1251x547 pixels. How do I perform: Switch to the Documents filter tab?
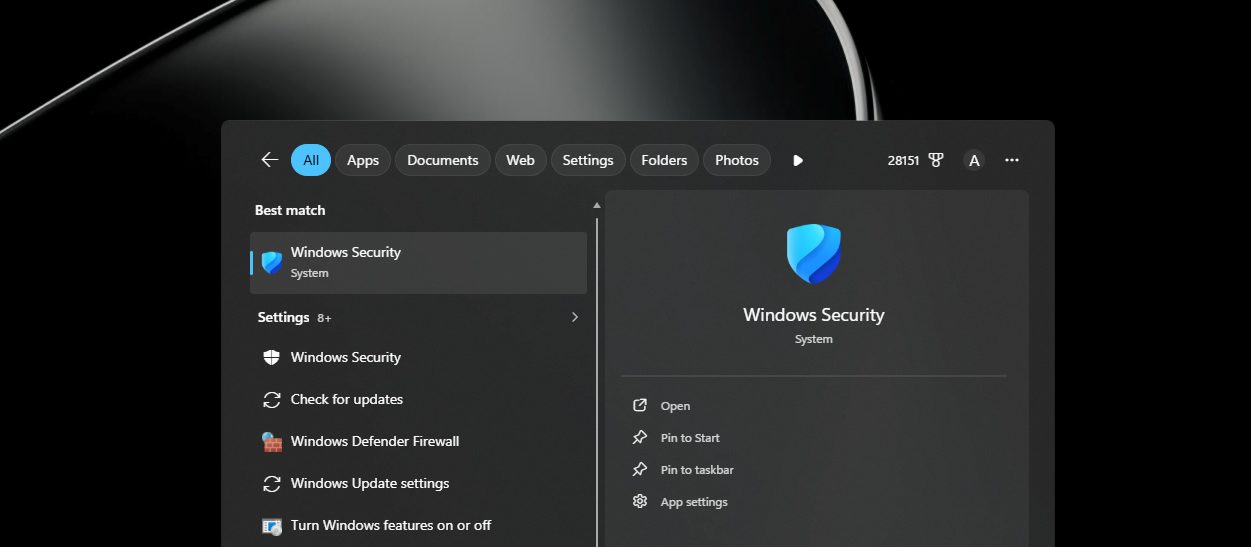pos(443,160)
